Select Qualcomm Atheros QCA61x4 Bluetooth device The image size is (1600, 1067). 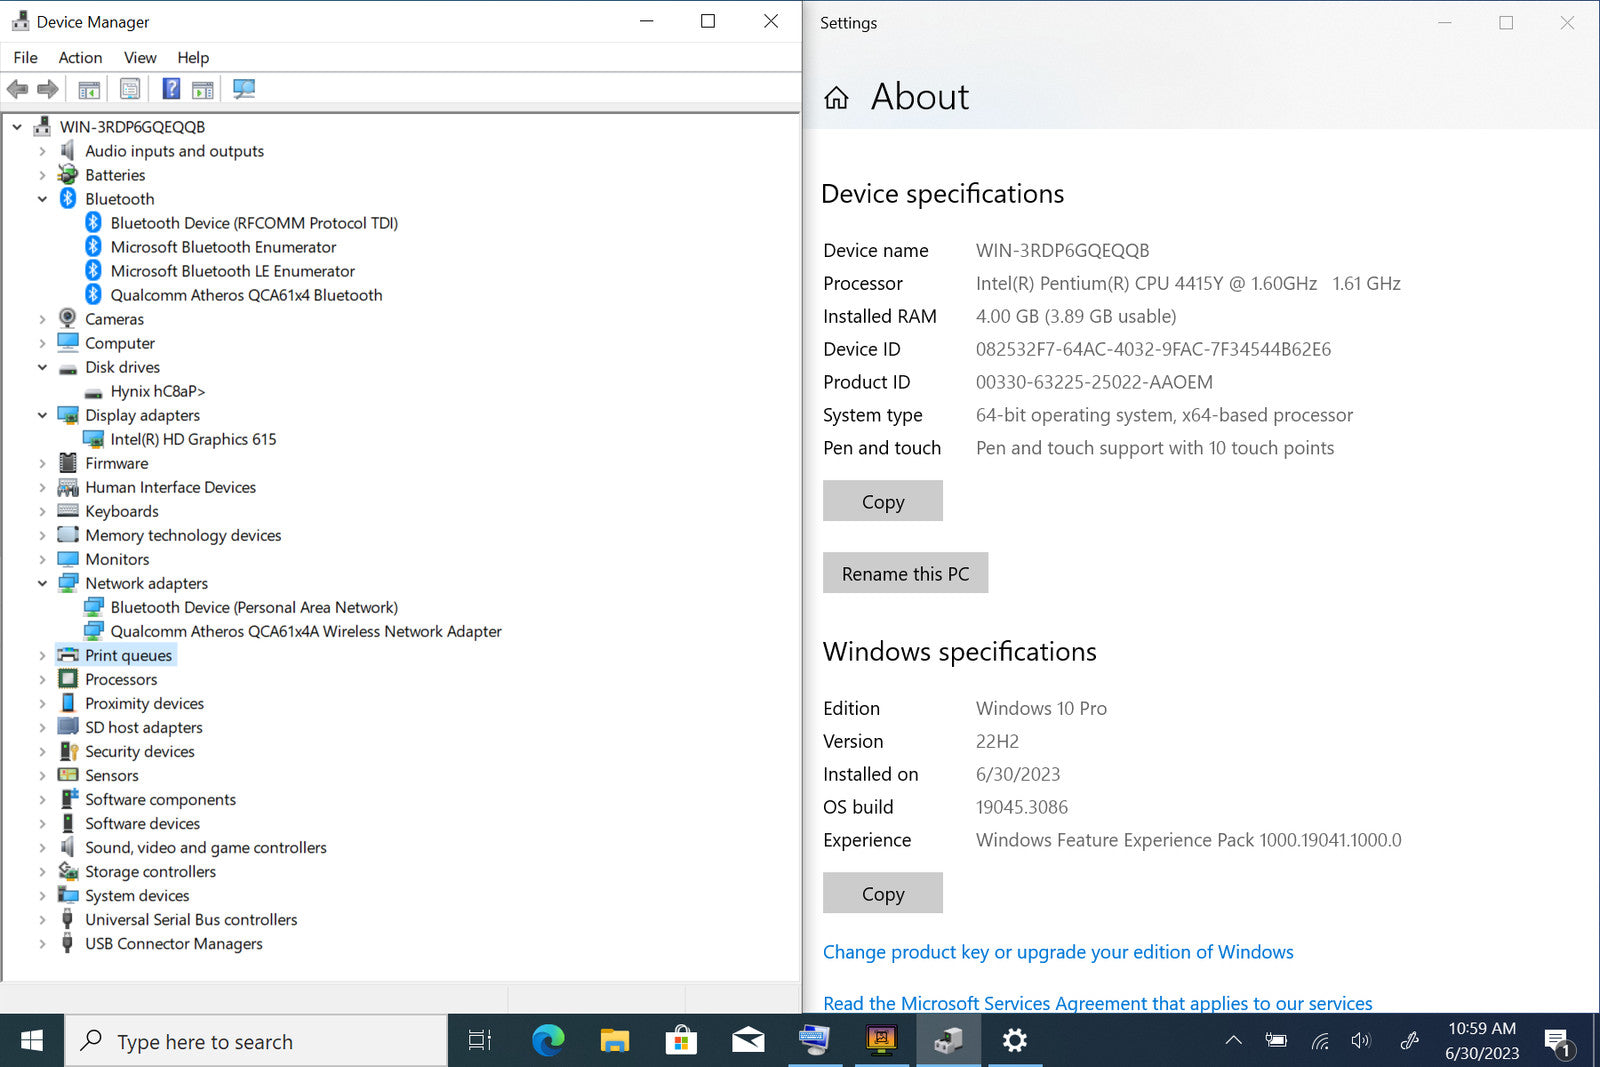(246, 295)
